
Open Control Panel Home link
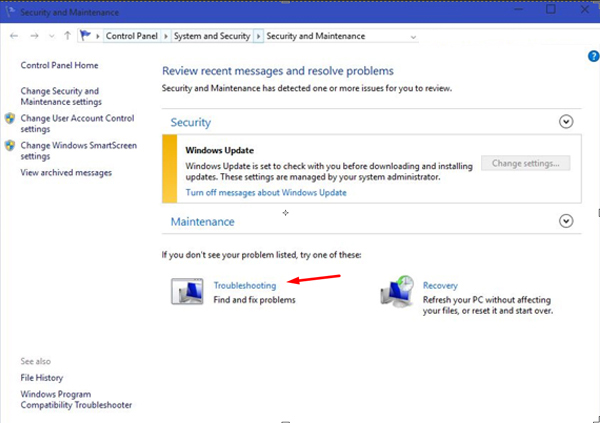click(59, 65)
